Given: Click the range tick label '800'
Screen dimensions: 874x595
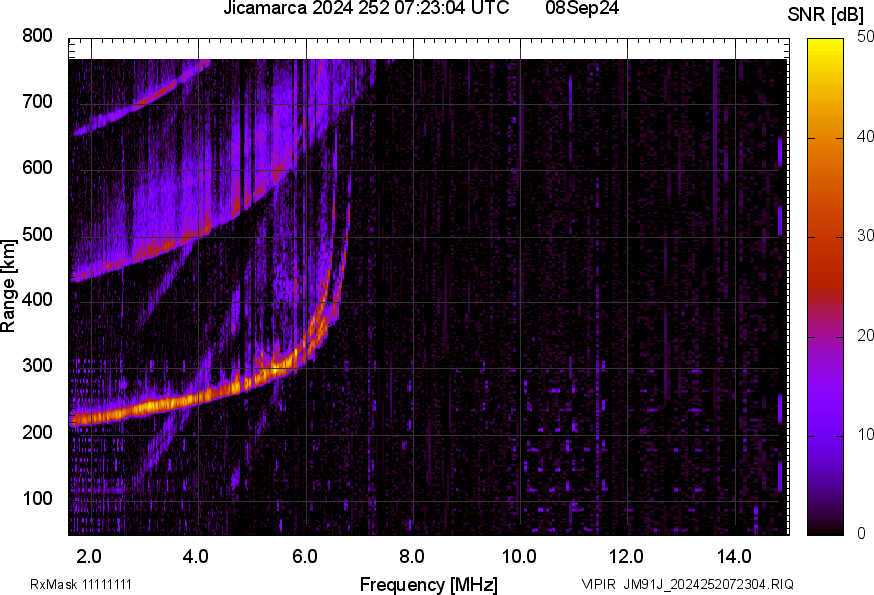Looking at the screenshot, I should tap(37, 36).
